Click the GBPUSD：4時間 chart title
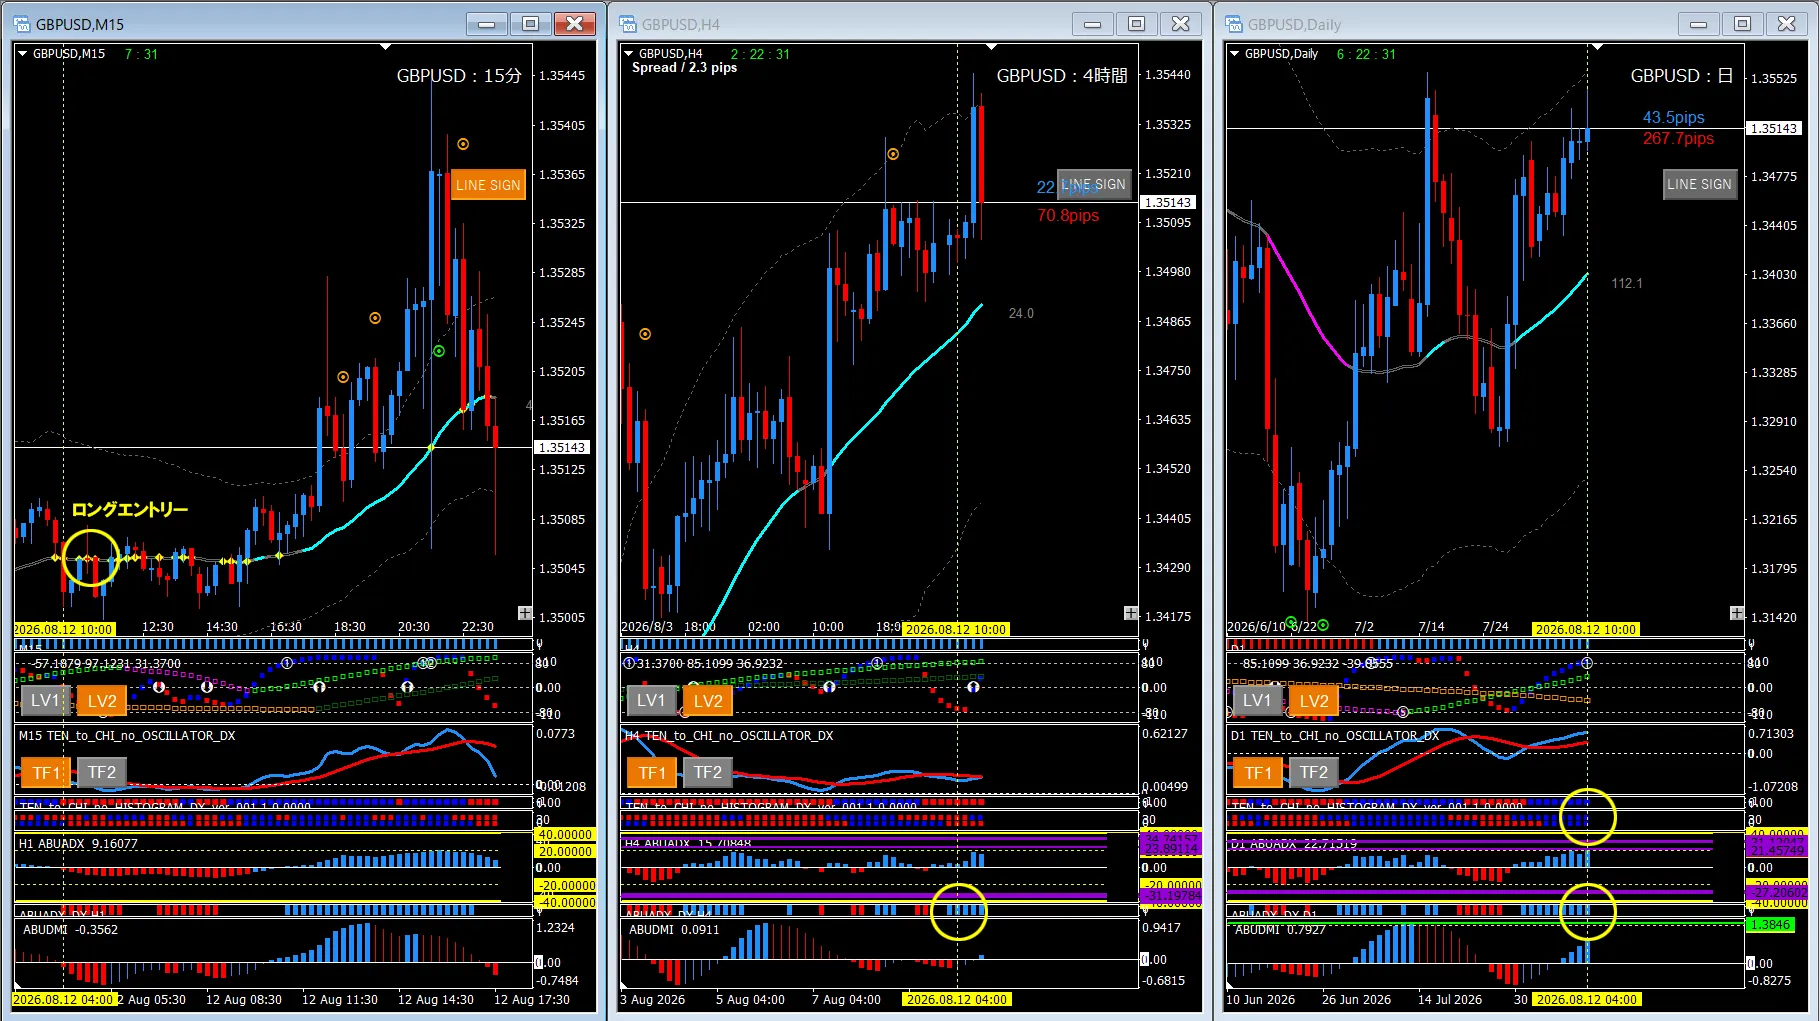The height and width of the screenshot is (1021, 1820). pos(1062,76)
